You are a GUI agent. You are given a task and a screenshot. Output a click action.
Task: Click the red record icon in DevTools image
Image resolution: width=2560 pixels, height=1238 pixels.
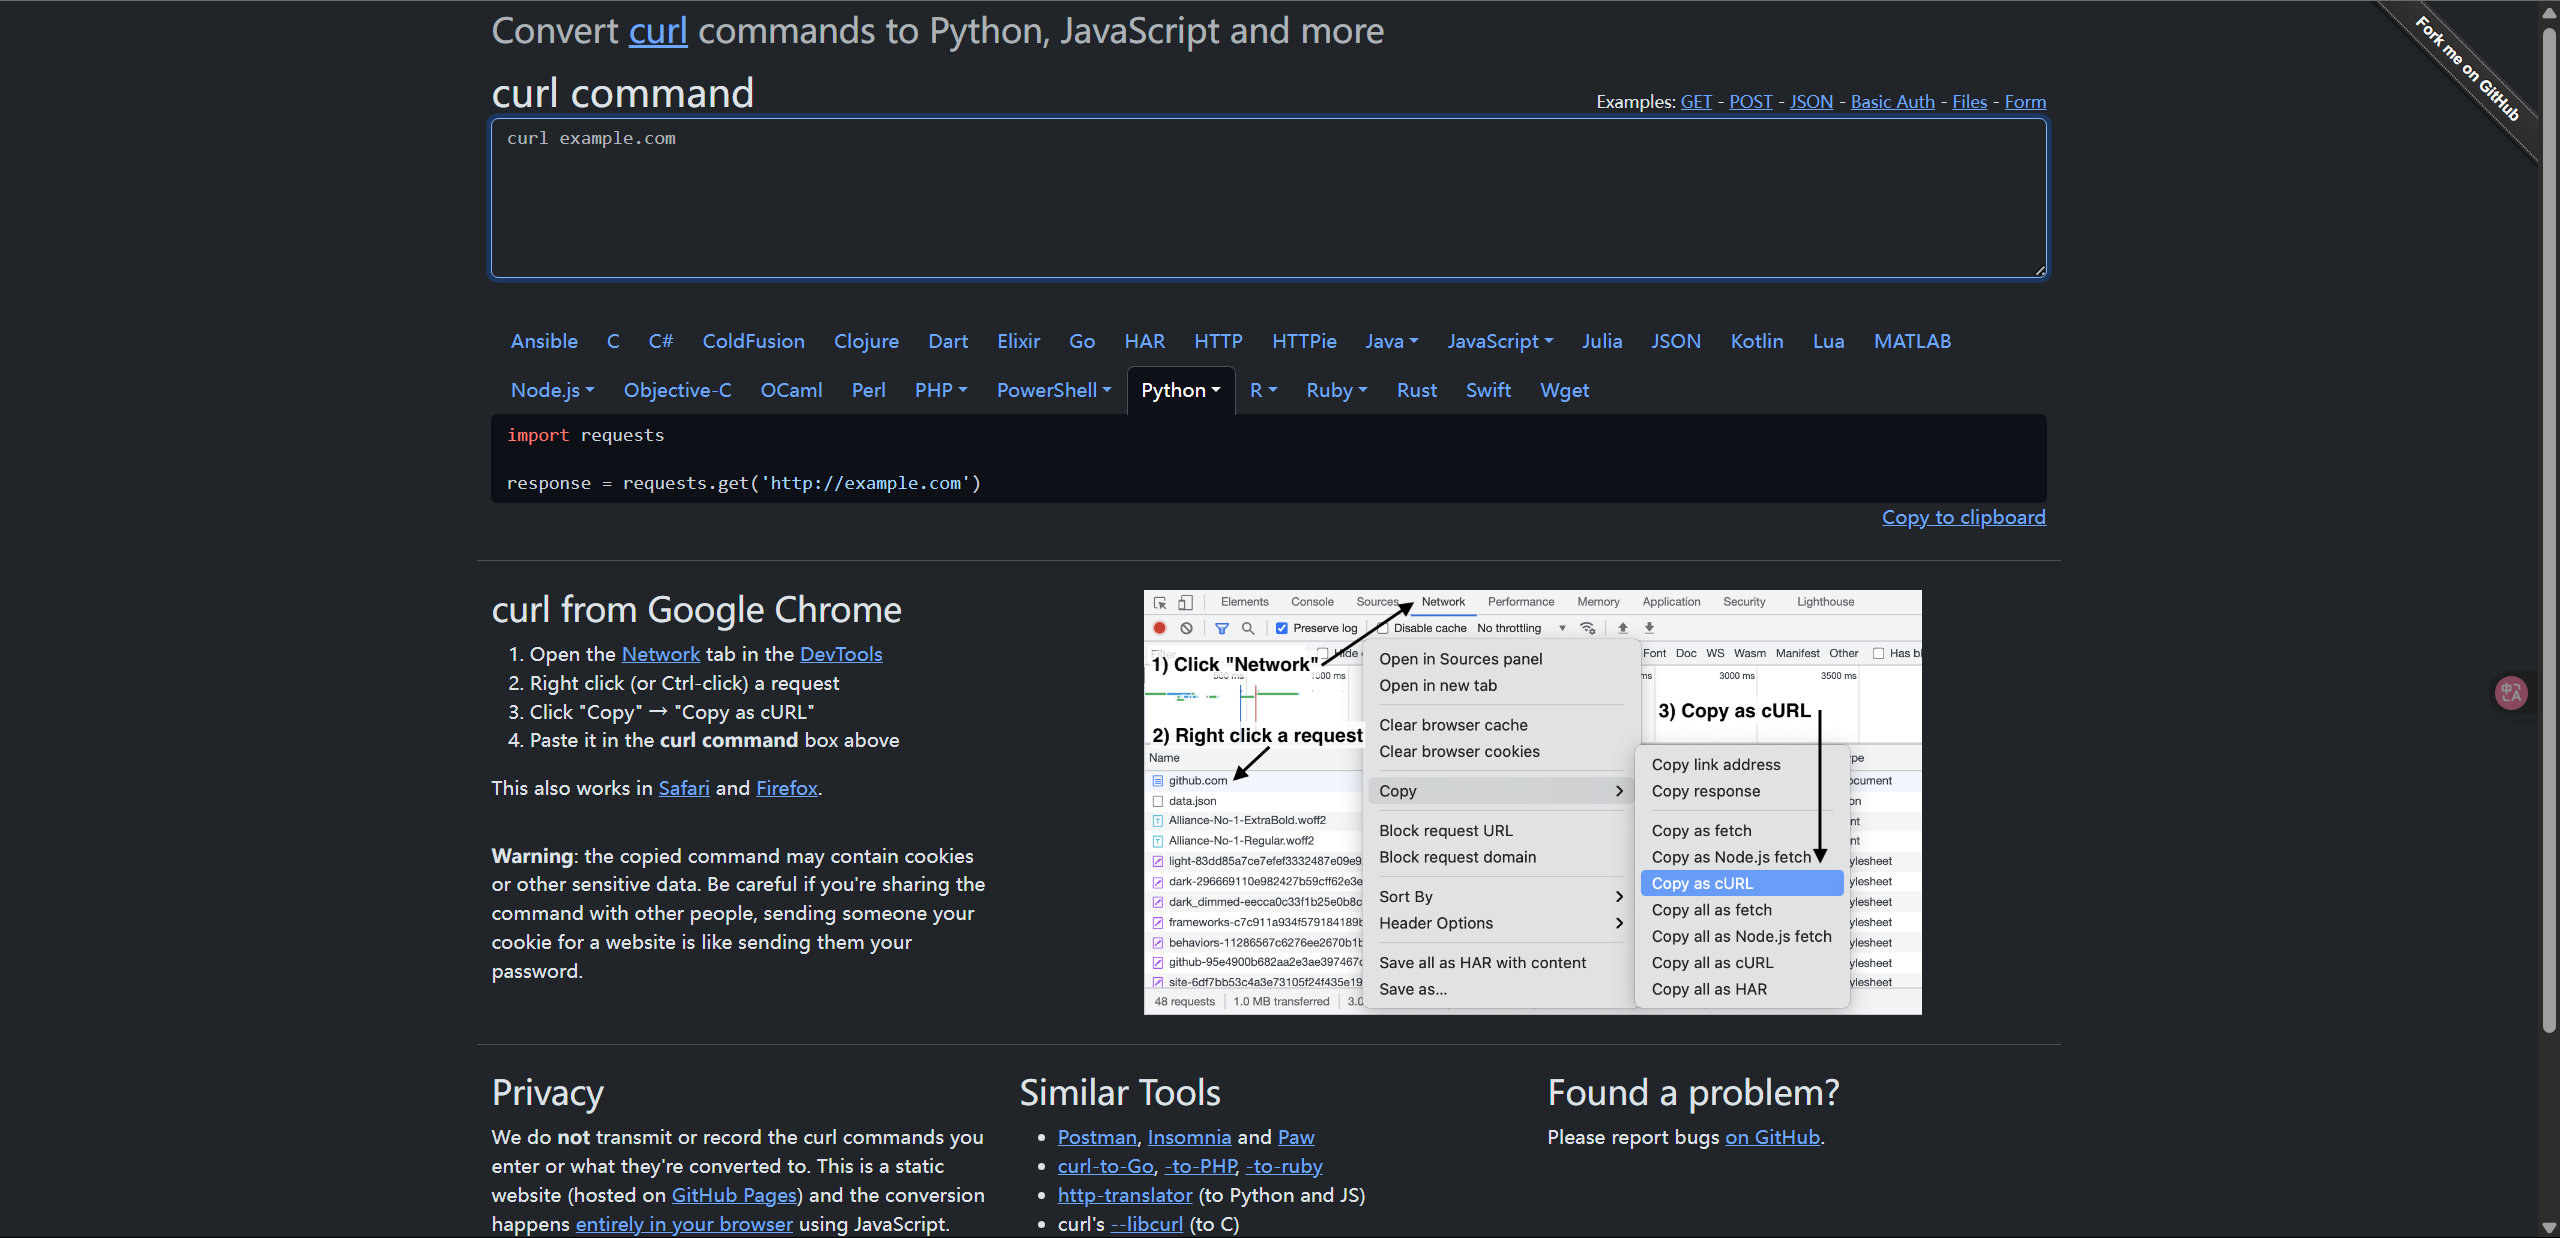tap(1159, 628)
